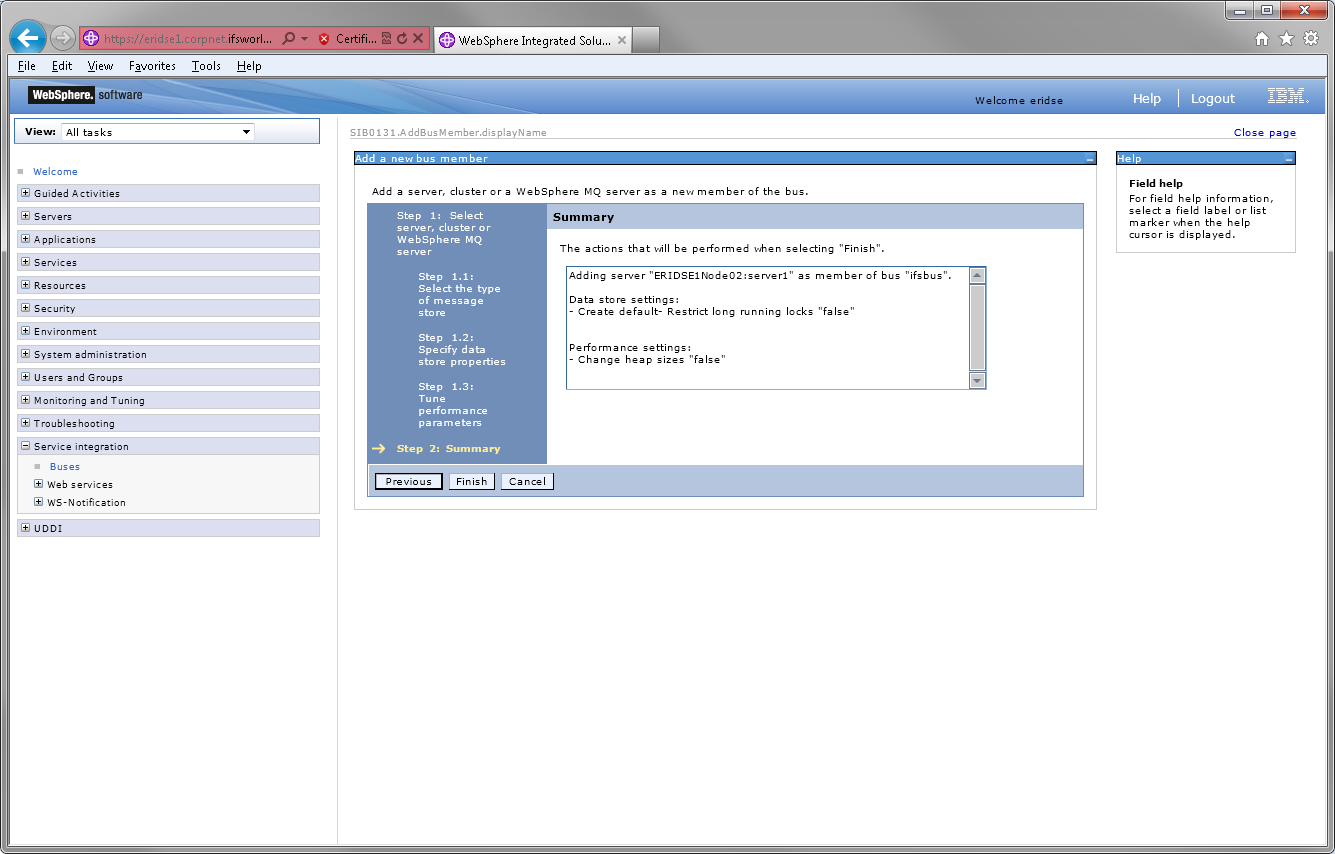
Task: Click the back navigation arrow
Action: pos(27,37)
